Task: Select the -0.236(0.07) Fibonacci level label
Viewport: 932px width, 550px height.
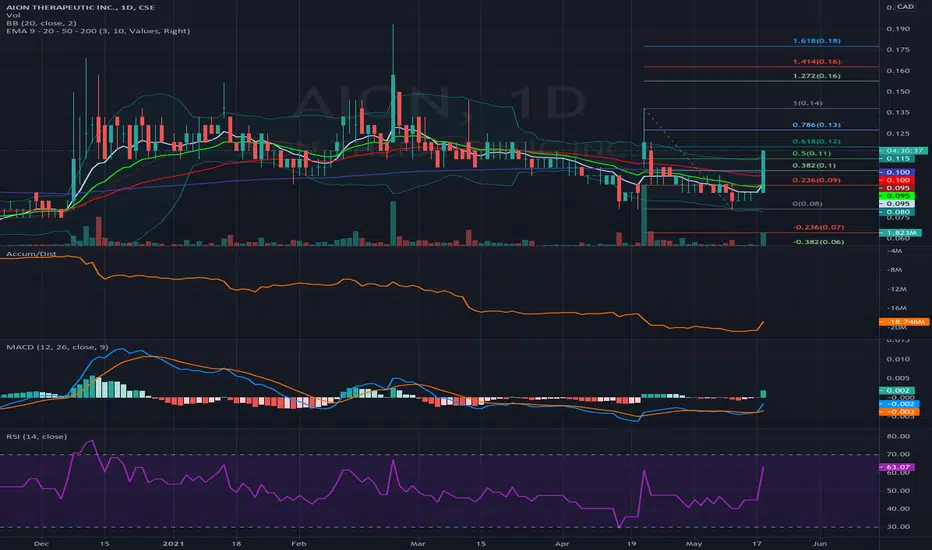Action: (x=818, y=227)
